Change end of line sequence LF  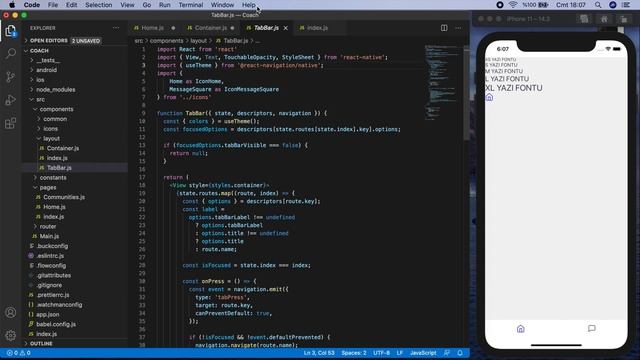click(x=400, y=353)
